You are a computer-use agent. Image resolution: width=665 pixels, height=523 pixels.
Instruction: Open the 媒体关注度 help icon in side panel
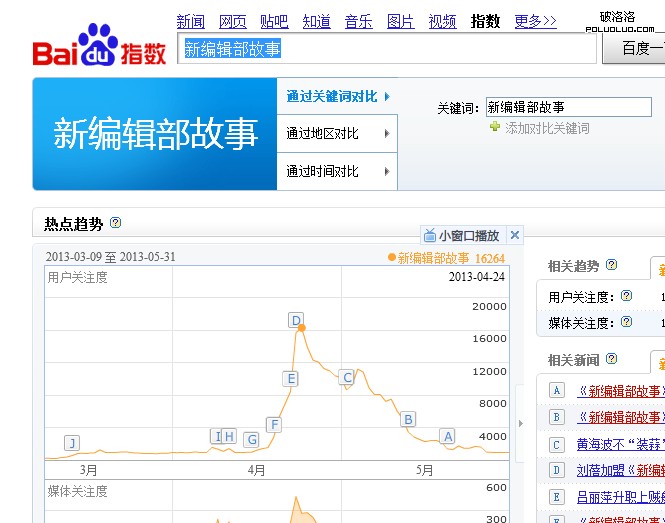pos(626,322)
